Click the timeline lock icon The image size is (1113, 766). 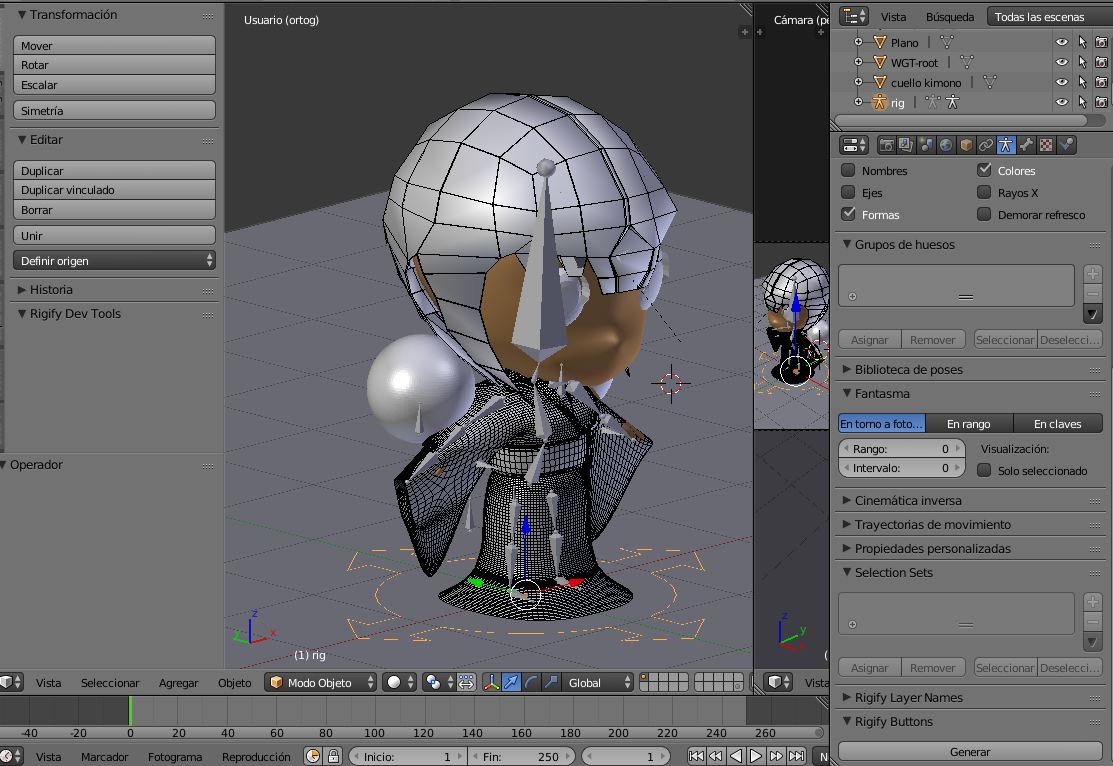click(334, 757)
